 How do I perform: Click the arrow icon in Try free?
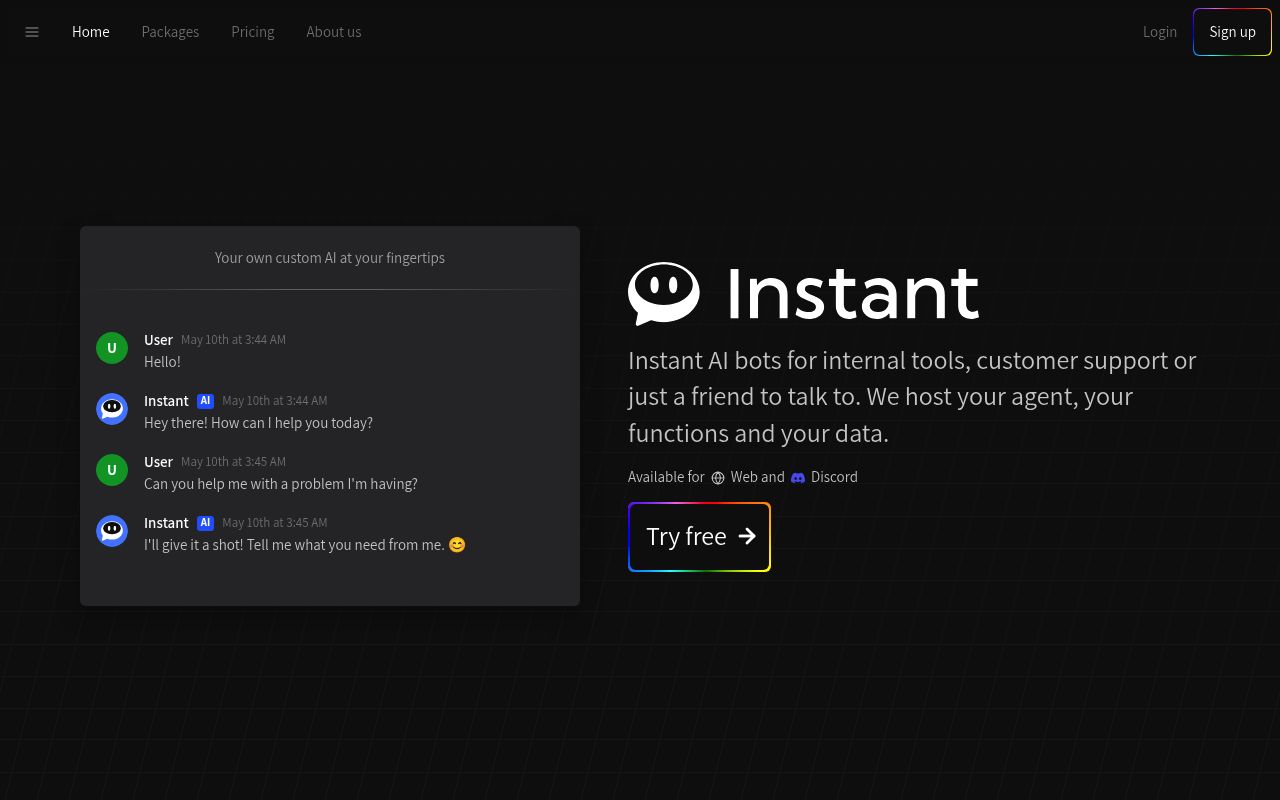point(747,536)
